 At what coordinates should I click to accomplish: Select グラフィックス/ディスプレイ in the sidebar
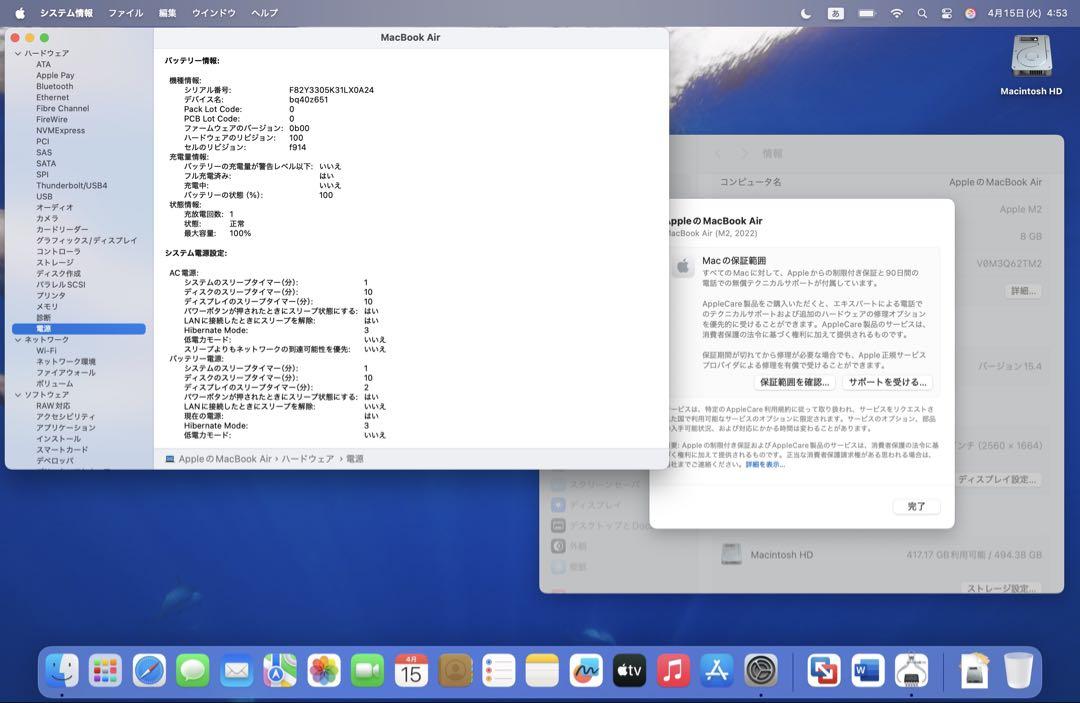[x=86, y=240]
